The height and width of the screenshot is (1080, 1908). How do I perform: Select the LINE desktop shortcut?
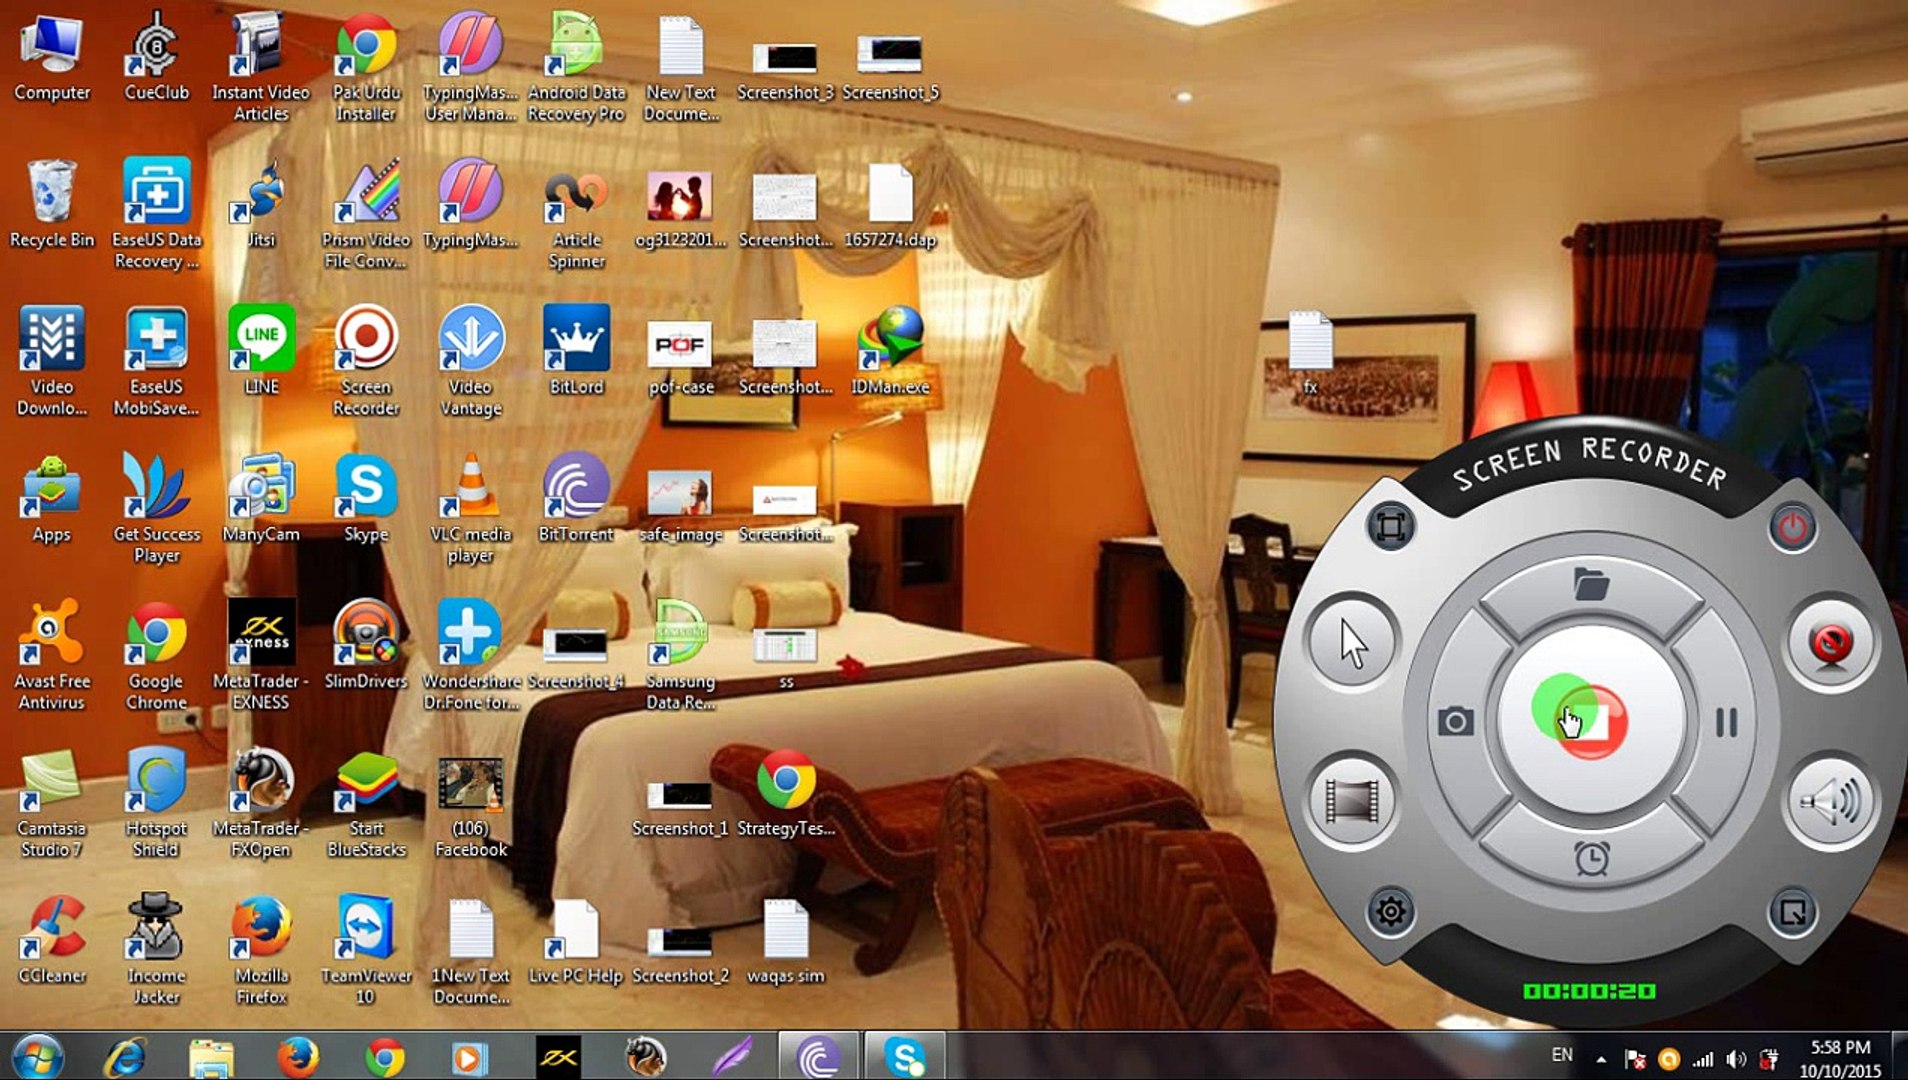(x=261, y=350)
